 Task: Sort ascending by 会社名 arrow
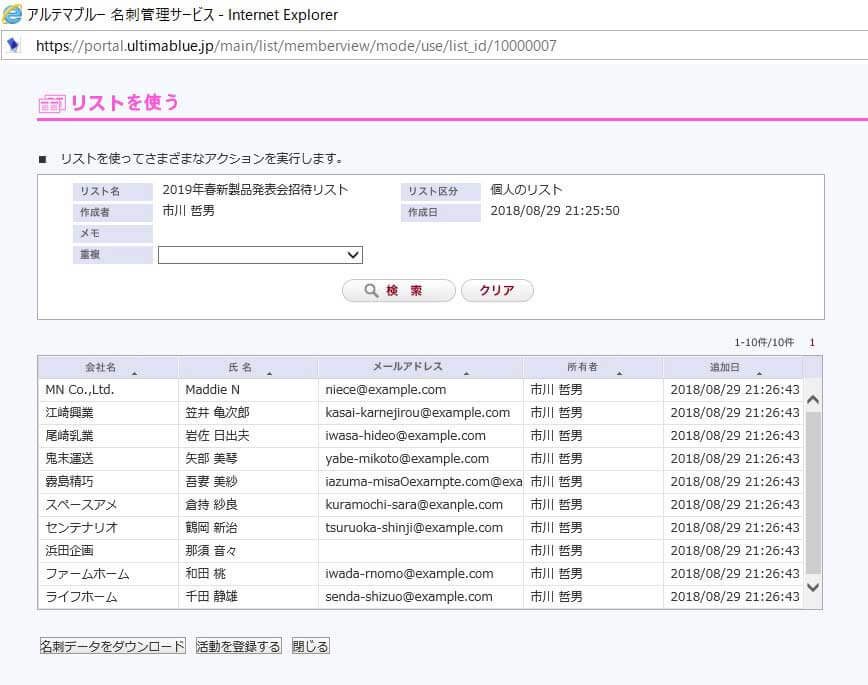click(134, 373)
